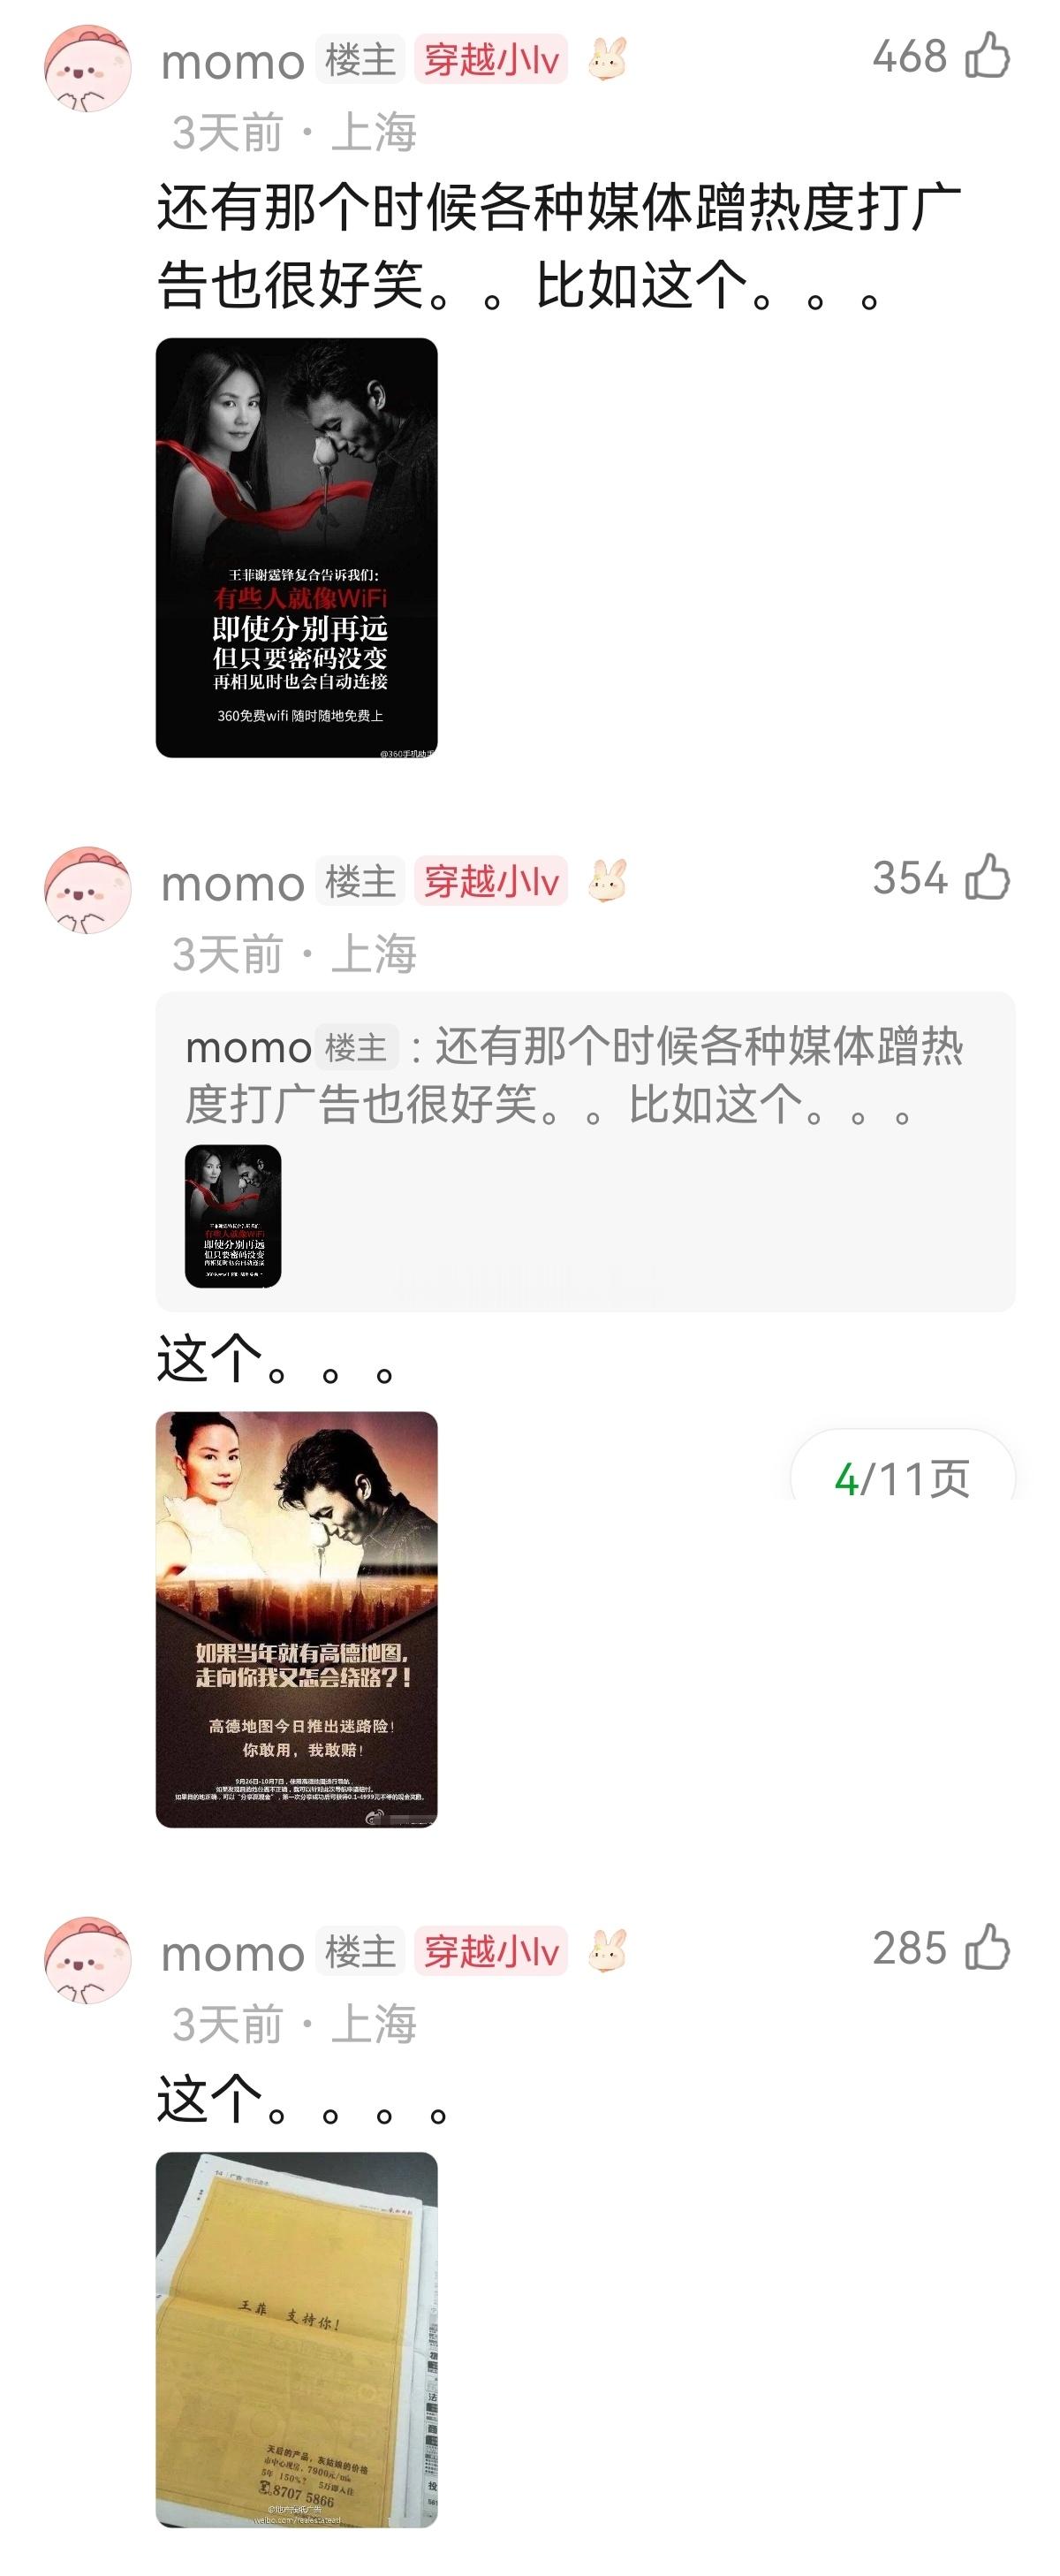Viewport: 1060px width, 2576px height.
Task: Tap the 穿越小lv badge on third comment
Action: coord(491,1951)
